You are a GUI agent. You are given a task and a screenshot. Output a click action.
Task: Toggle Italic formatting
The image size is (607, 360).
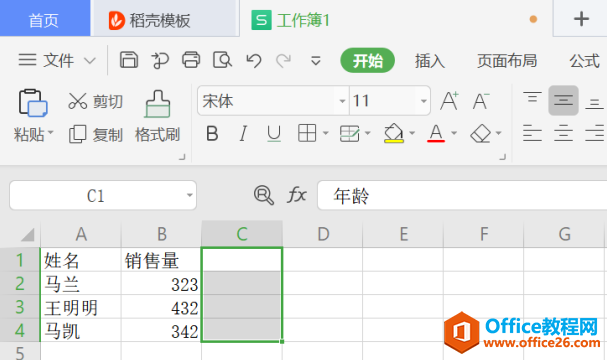(243, 134)
